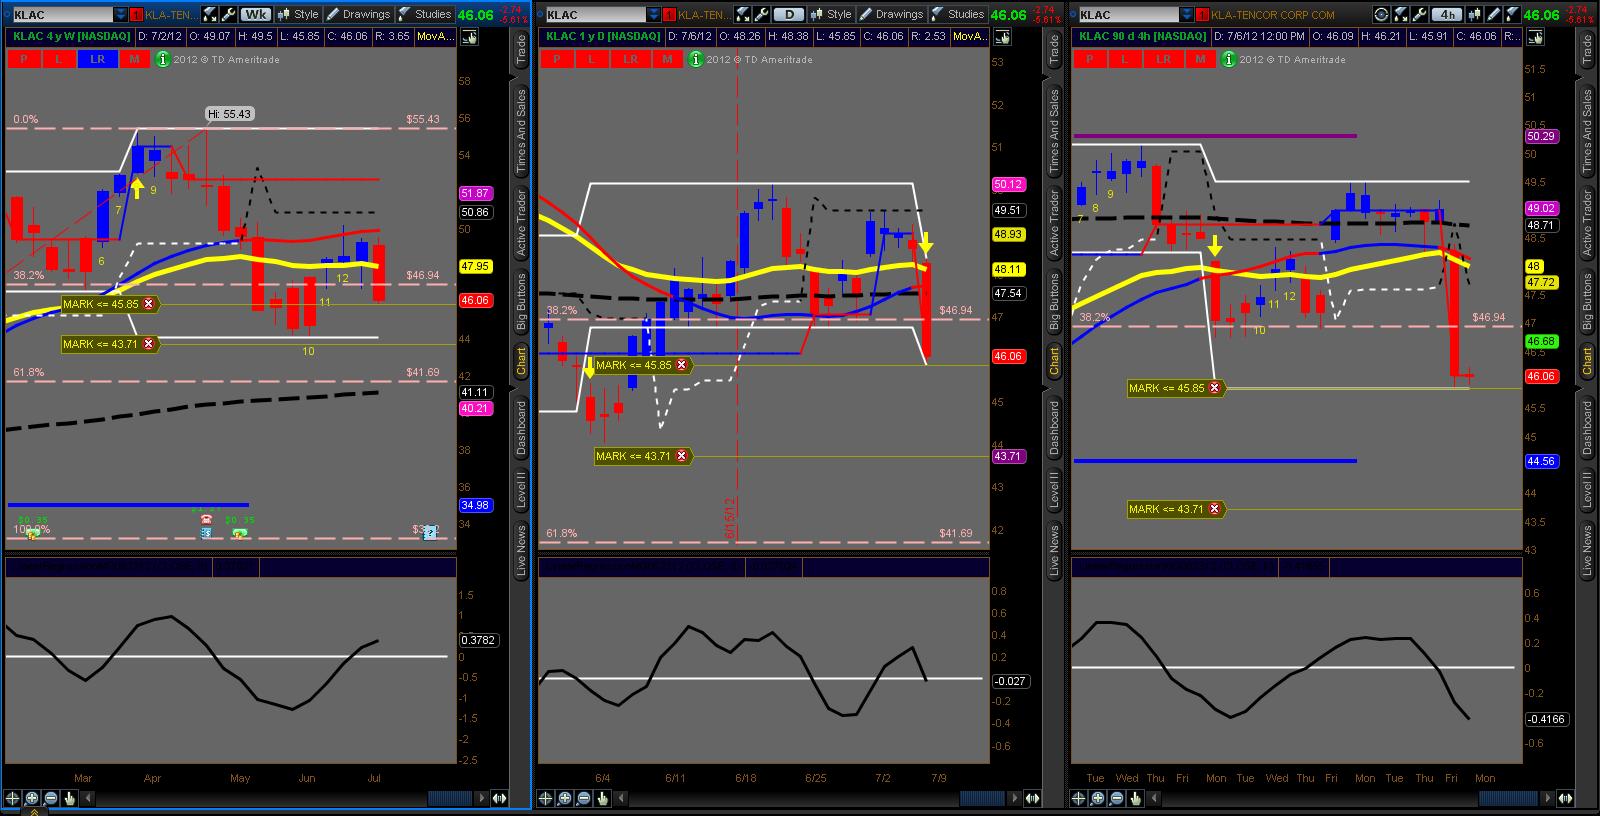Open the Studies menu in weekly chart
1600x816 pixels.
[424, 14]
